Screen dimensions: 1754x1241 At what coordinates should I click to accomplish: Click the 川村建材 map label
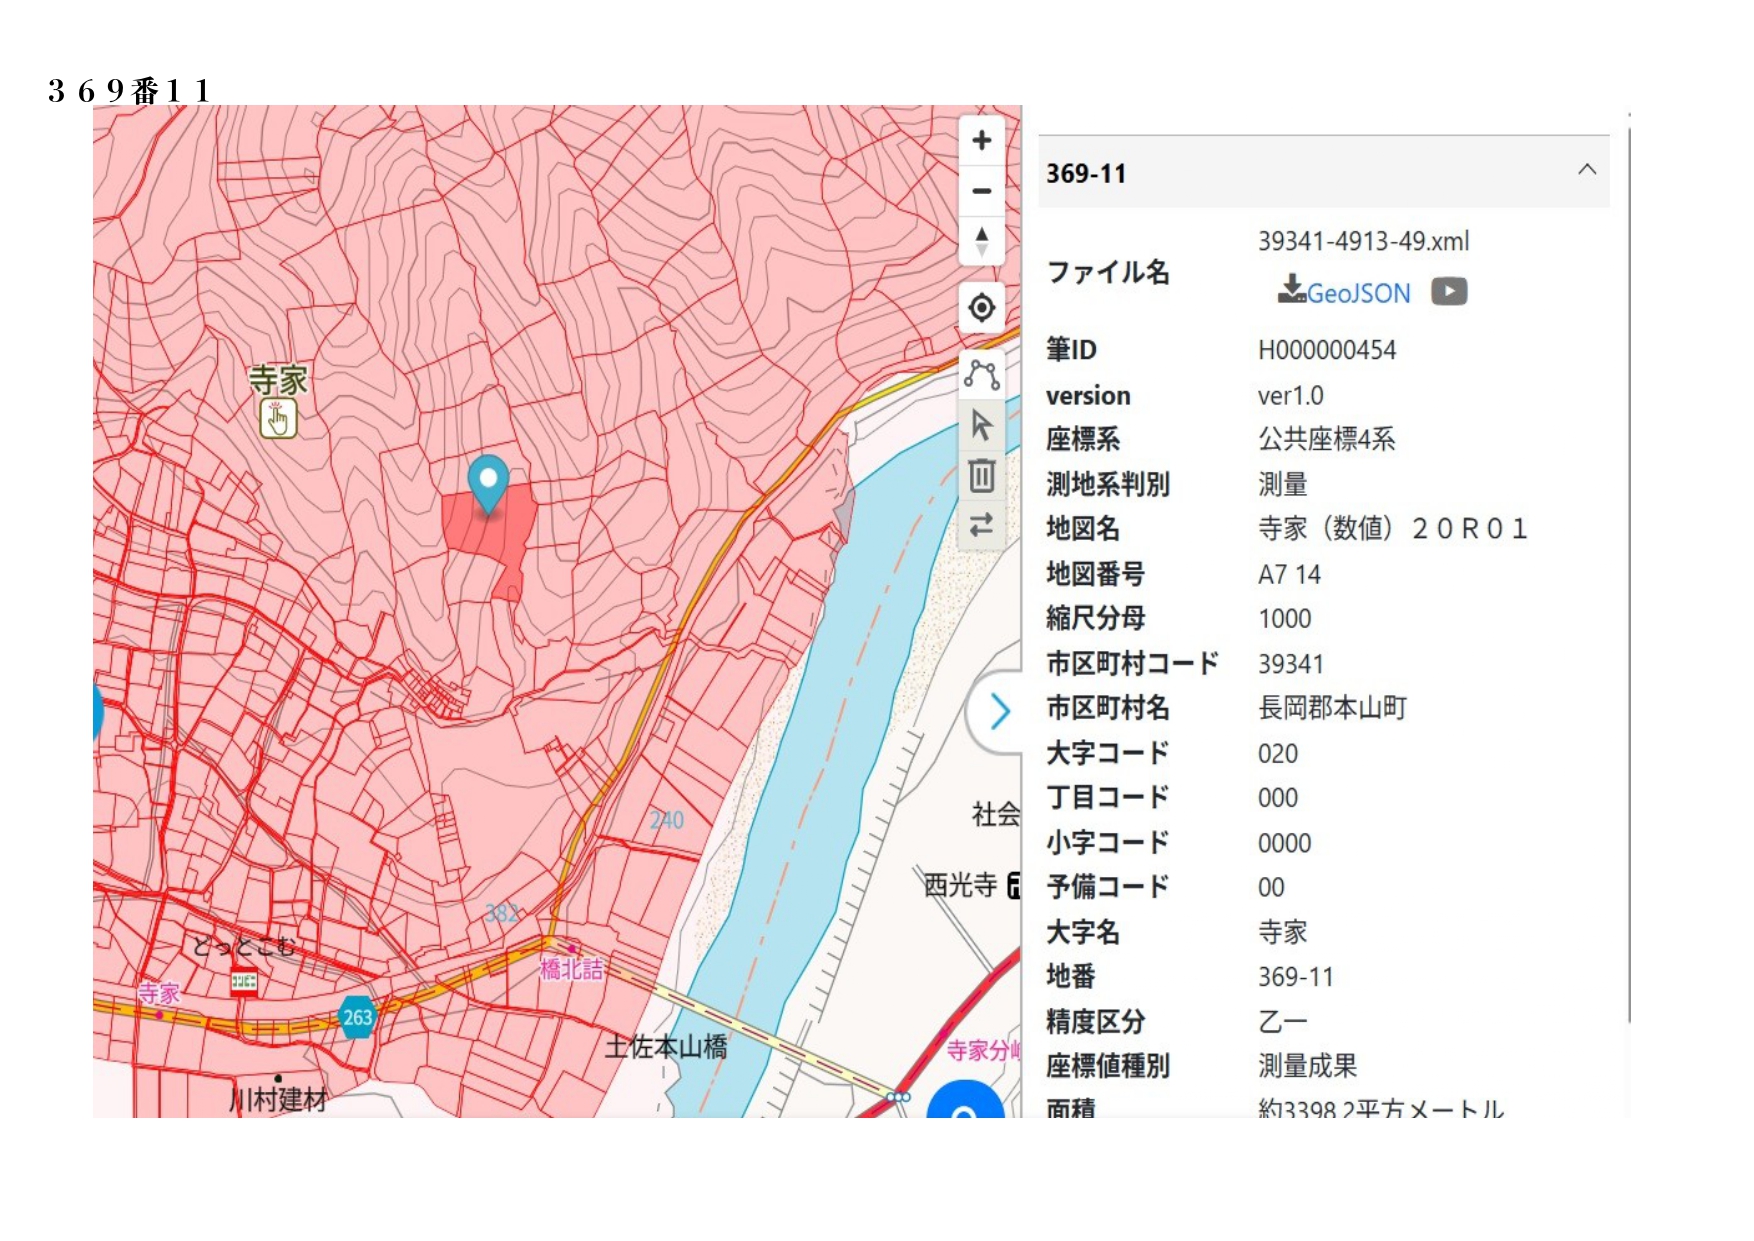pyautogui.click(x=278, y=1100)
